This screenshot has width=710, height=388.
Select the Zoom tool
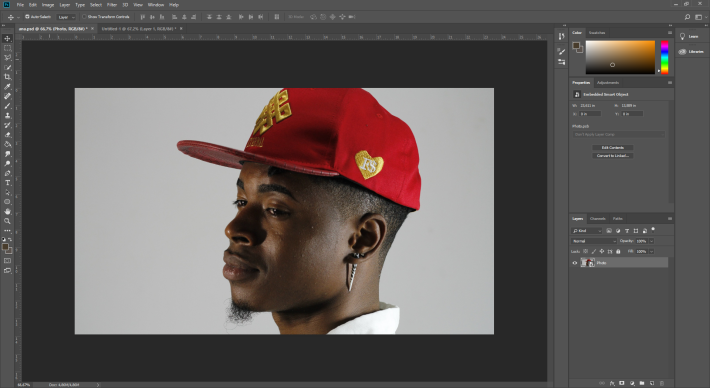(7, 221)
